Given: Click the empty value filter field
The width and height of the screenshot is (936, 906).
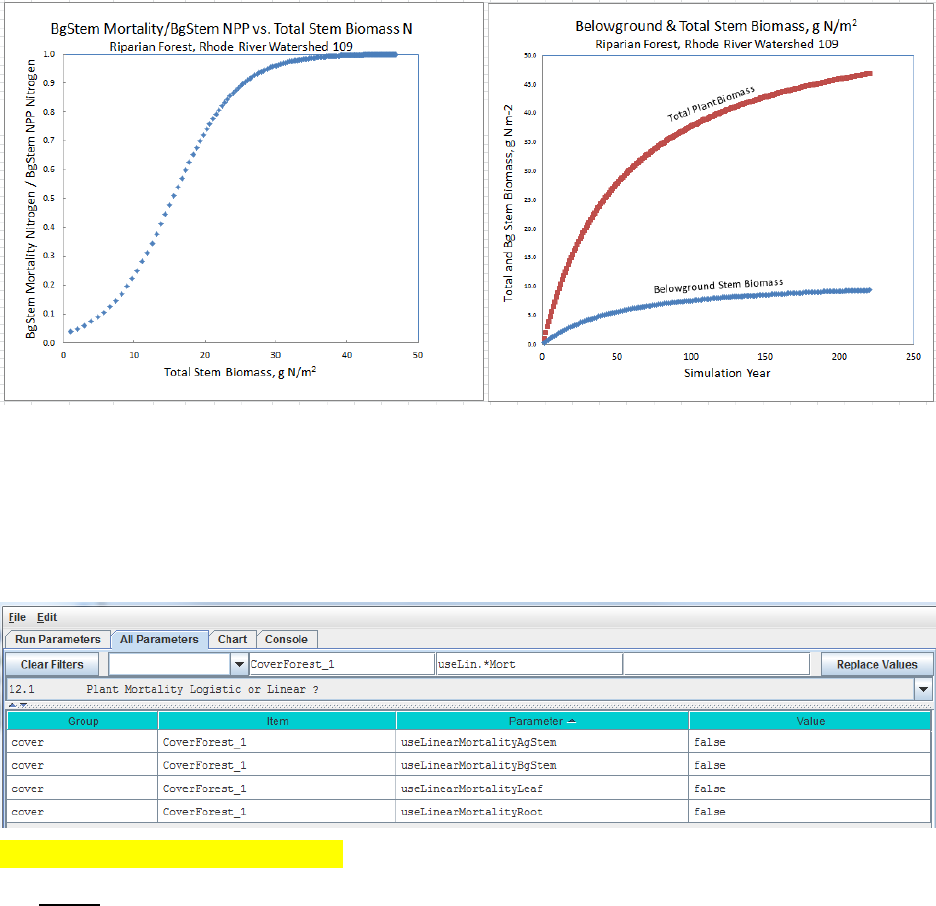Looking at the screenshot, I should click(x=716, y=664).
